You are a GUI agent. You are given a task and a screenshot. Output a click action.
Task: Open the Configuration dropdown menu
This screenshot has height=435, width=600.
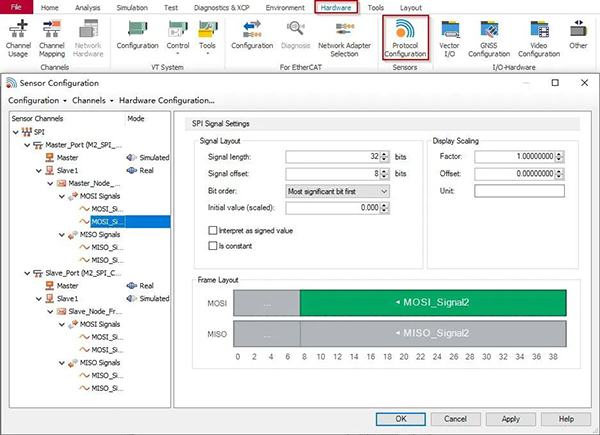pos(37,101)
